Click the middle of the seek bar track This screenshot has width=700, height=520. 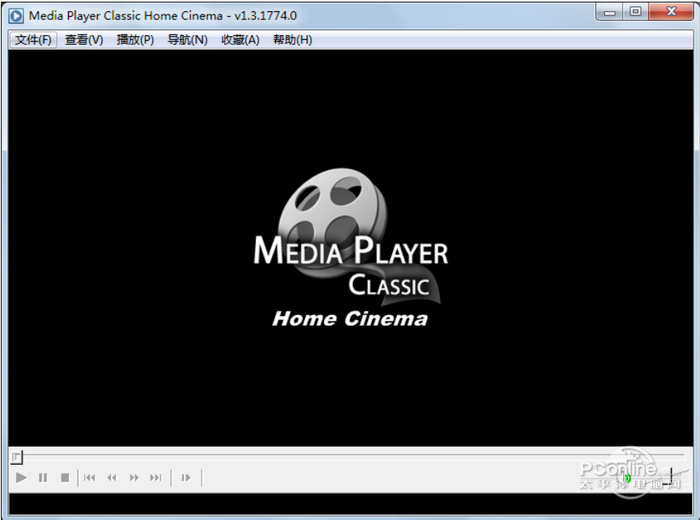(x=350, y=456)
